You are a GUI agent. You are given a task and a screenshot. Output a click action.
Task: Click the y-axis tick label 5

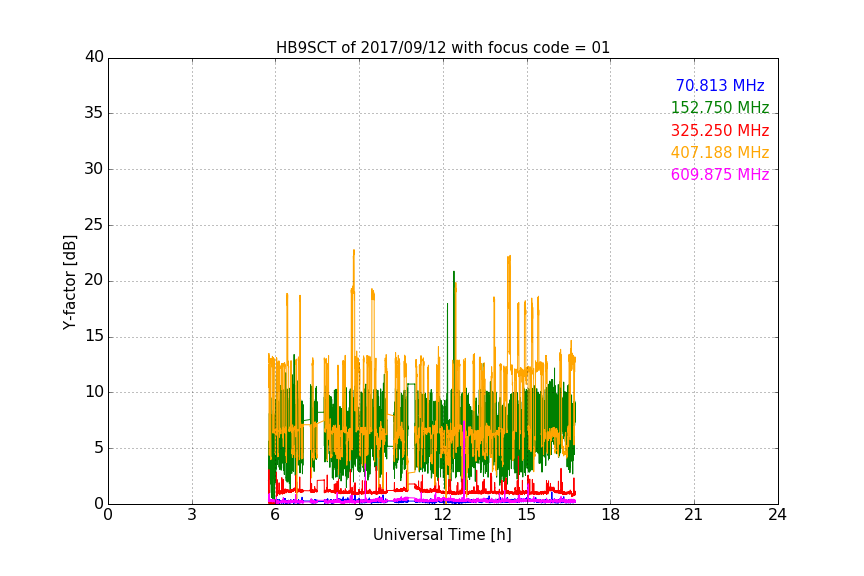99,448
